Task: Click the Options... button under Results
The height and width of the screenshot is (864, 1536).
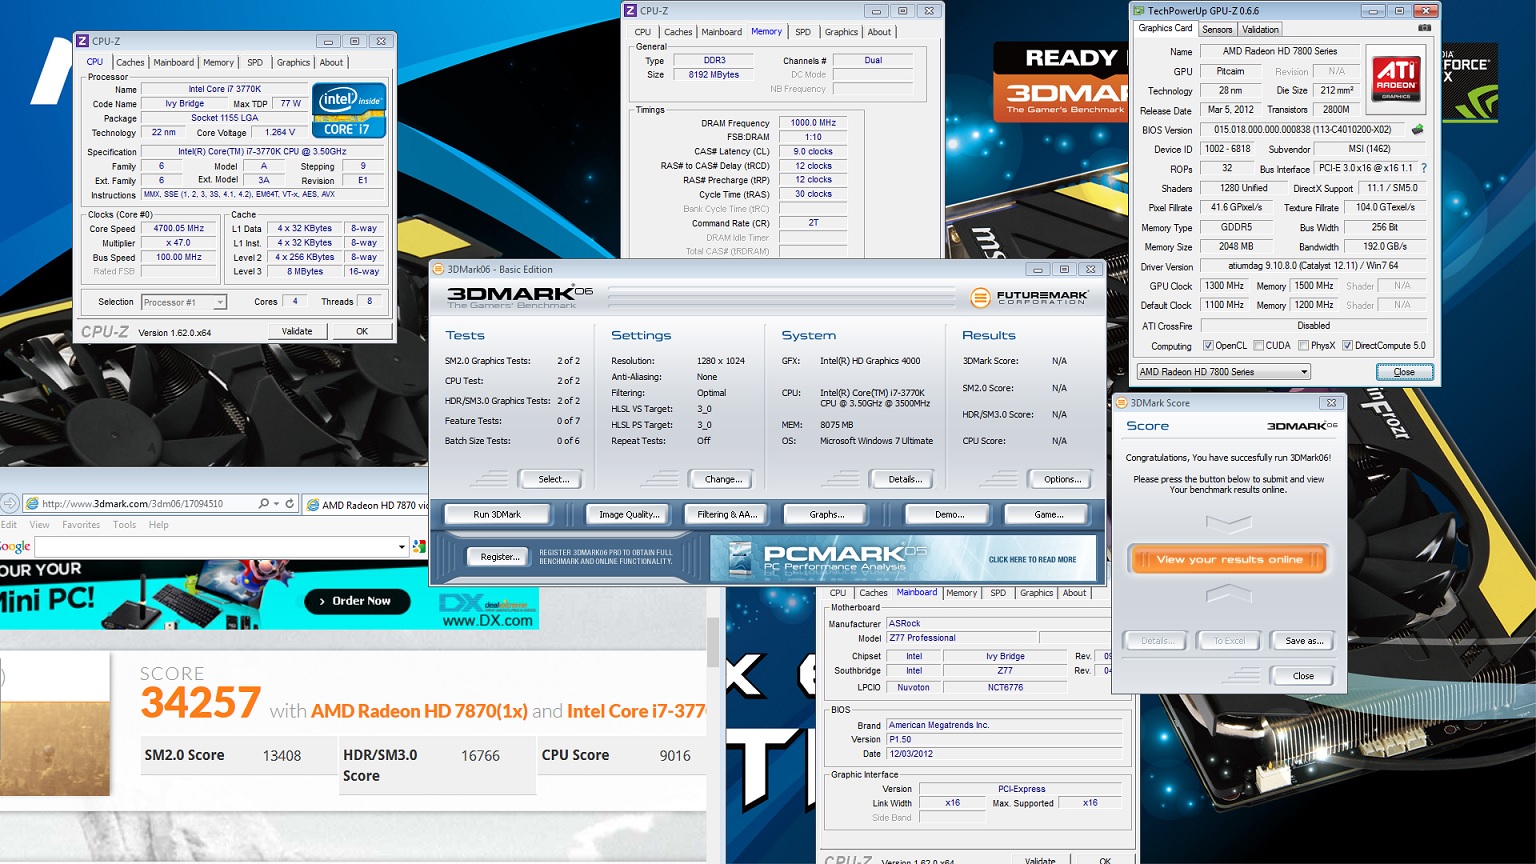Action: [x=1062, y=479]
